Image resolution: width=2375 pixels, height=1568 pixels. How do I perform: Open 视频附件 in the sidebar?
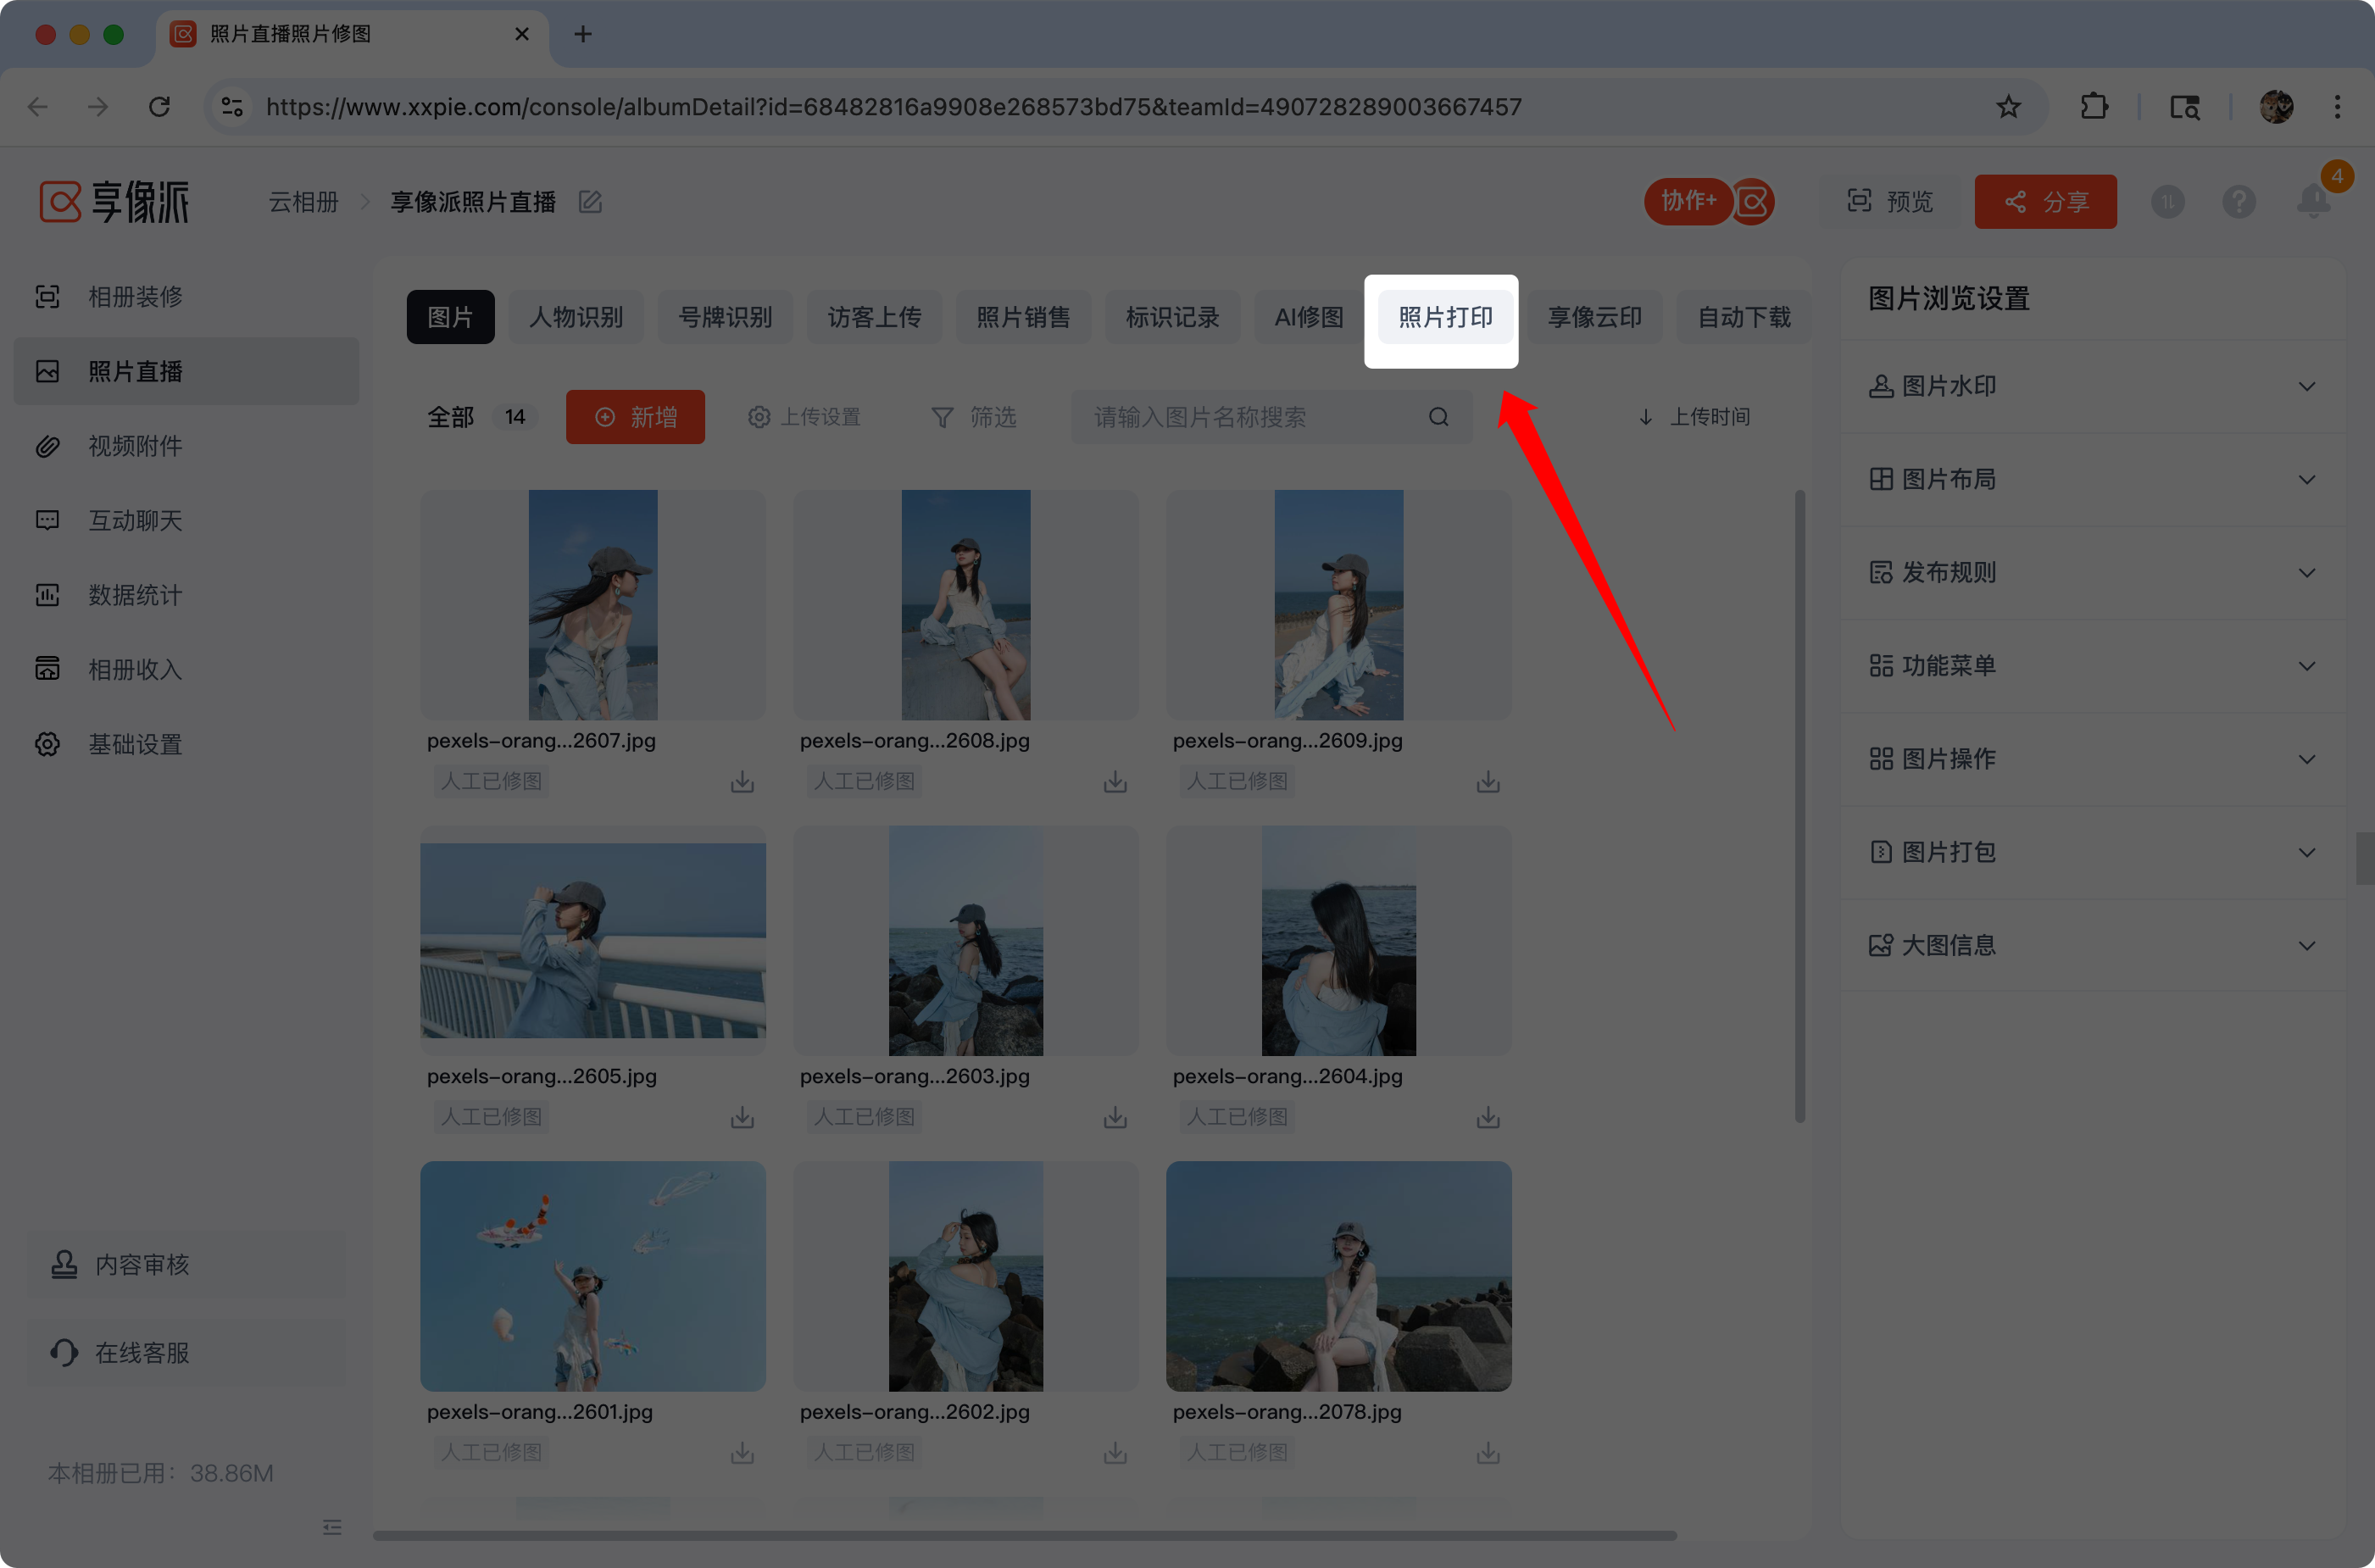pyautogui.click(x=186, y=446)
